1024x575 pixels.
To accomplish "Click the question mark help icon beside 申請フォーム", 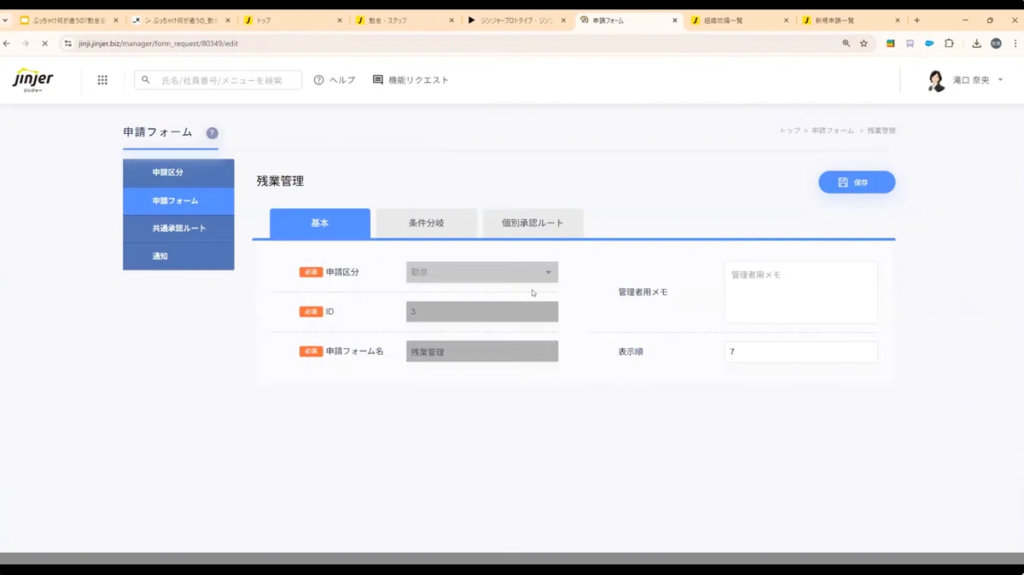I will 212,133.
